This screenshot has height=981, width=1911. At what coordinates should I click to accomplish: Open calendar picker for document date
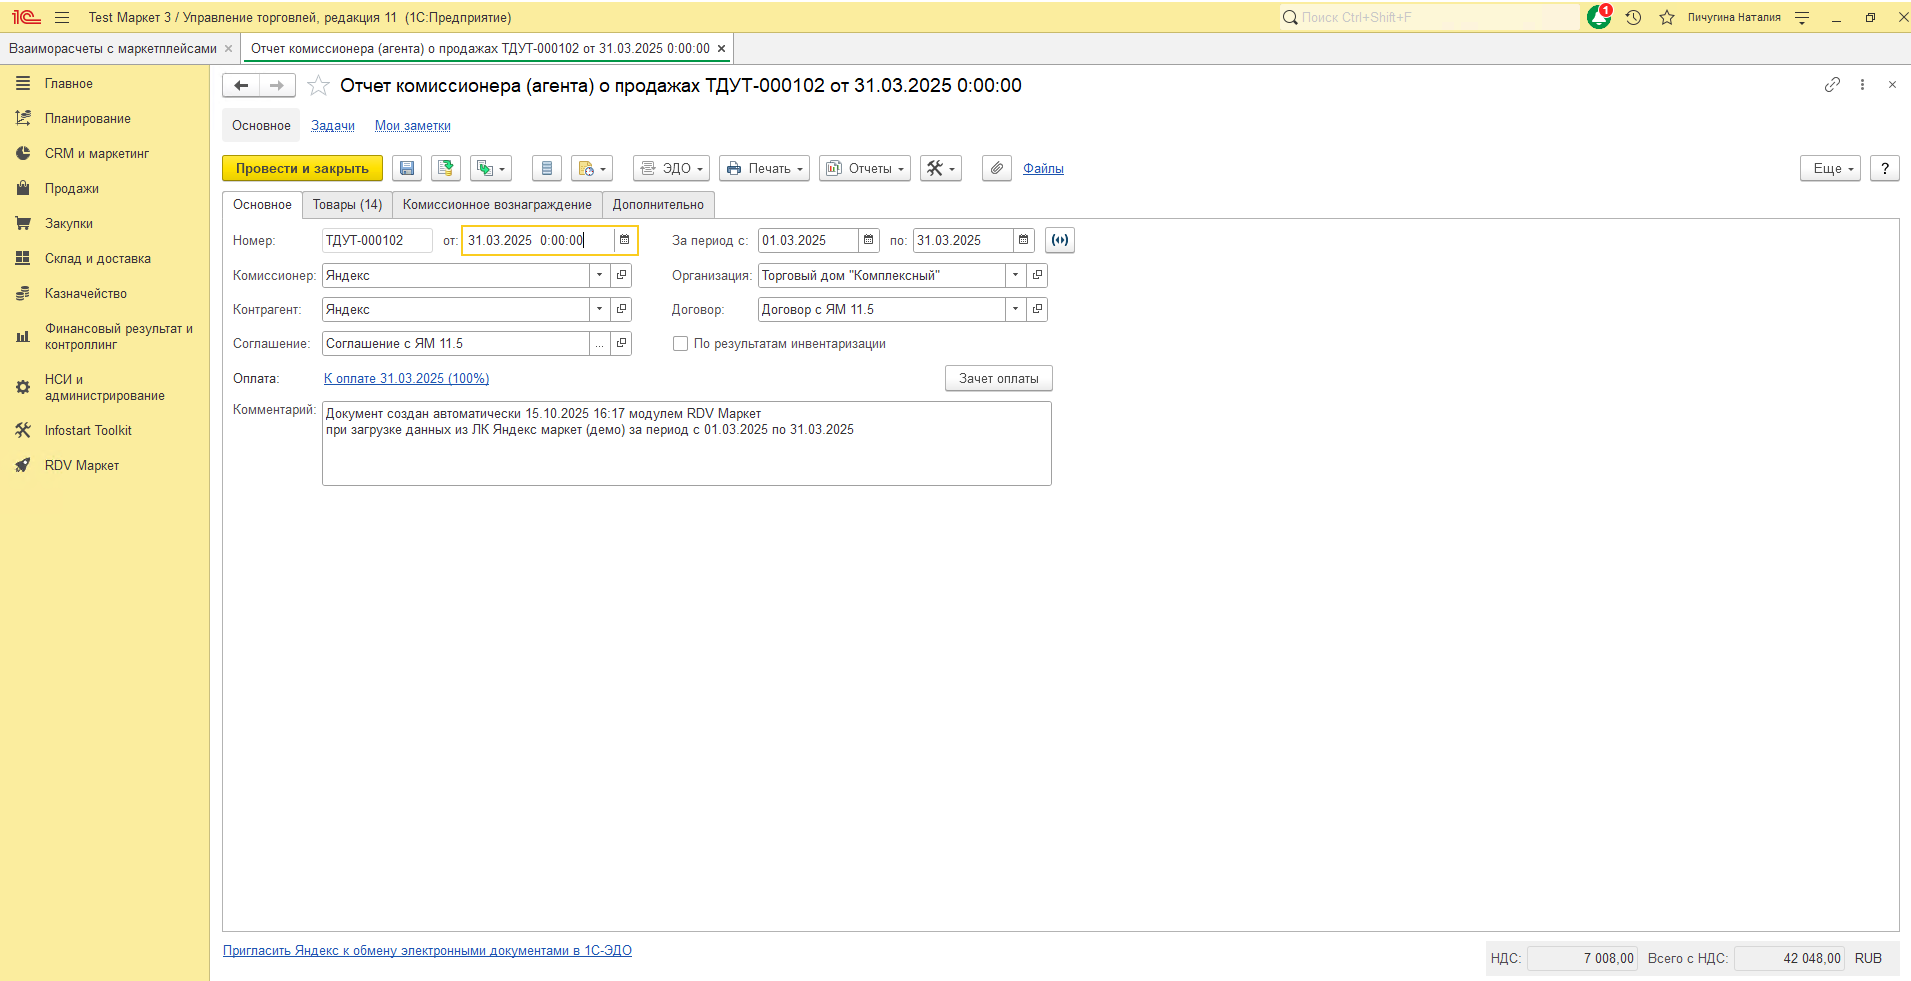pos(625,240)
